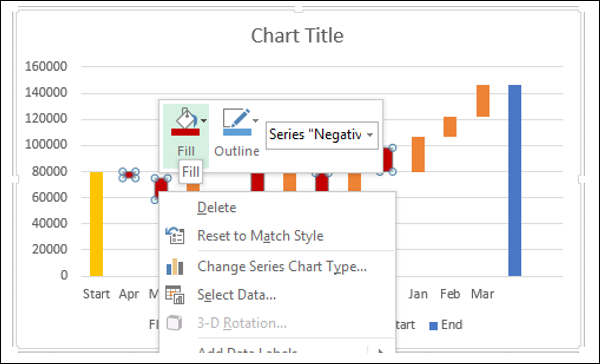600x364 pixels.
Task: Expand the Series "Negativ" element selector
Action: [370, 135]
